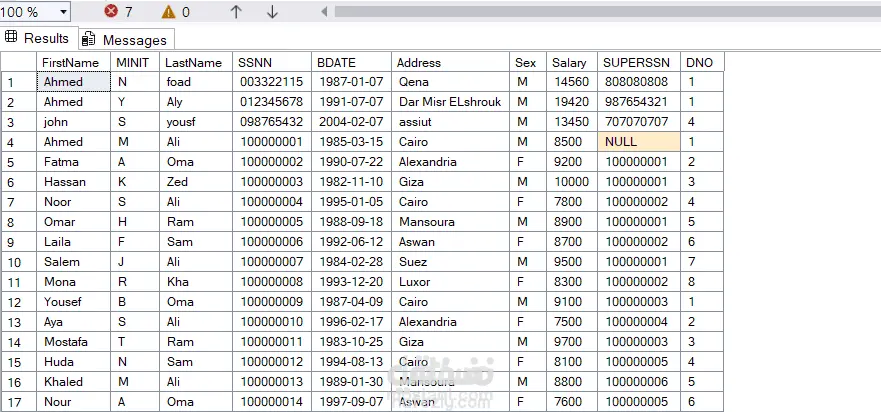Click the SSNN cell 100000014
881x412 pixels.
pos(271,402)
